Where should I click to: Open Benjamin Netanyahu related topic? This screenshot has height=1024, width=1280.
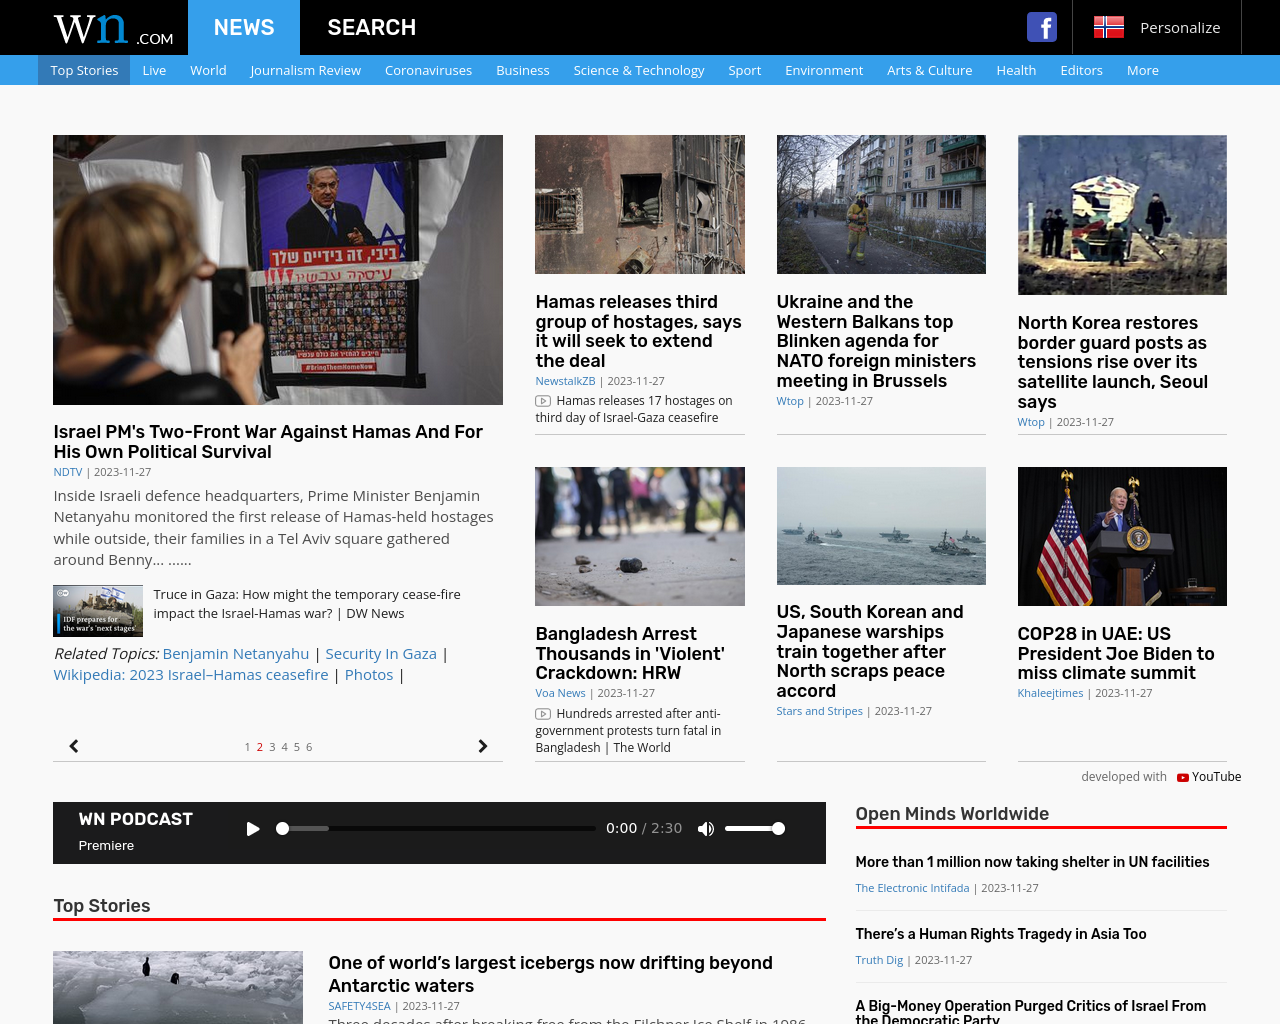236,653
